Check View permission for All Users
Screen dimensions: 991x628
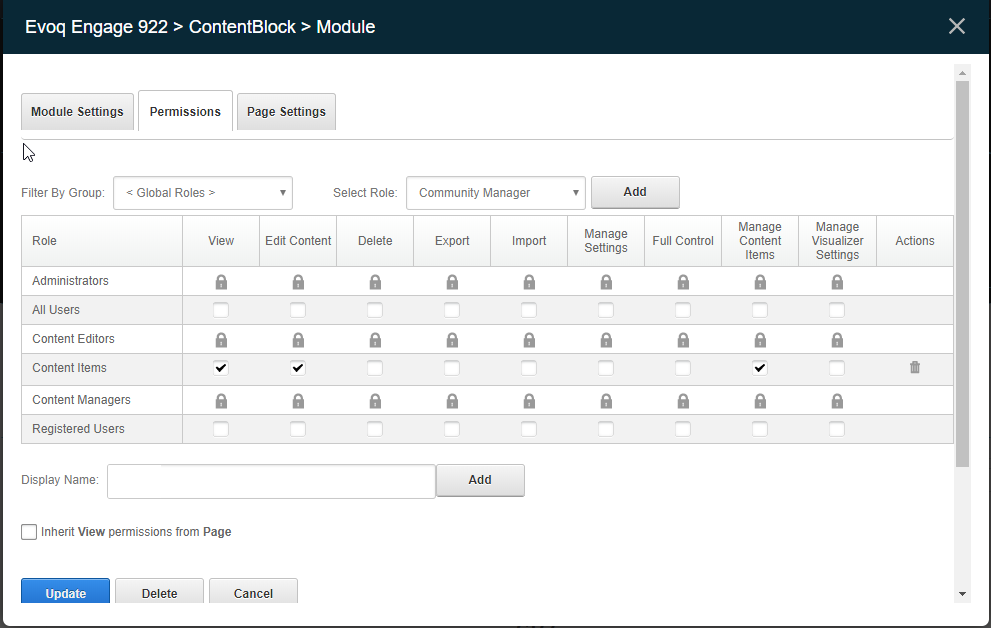click(x=221, y=311)
